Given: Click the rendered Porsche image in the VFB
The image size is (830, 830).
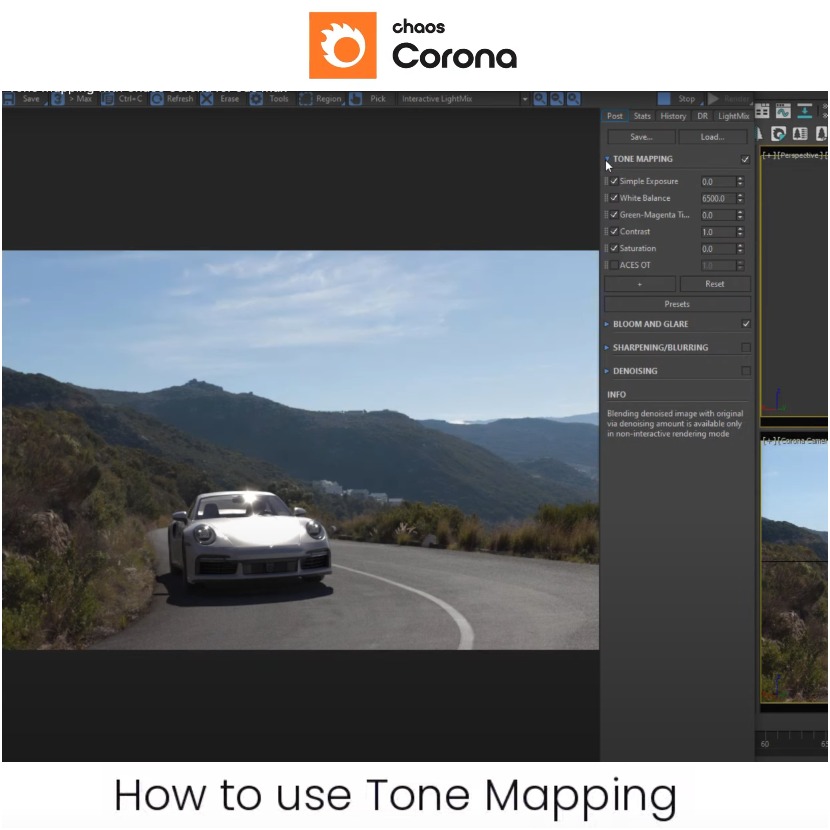Looking at the screenshot, I should point(301,450).
